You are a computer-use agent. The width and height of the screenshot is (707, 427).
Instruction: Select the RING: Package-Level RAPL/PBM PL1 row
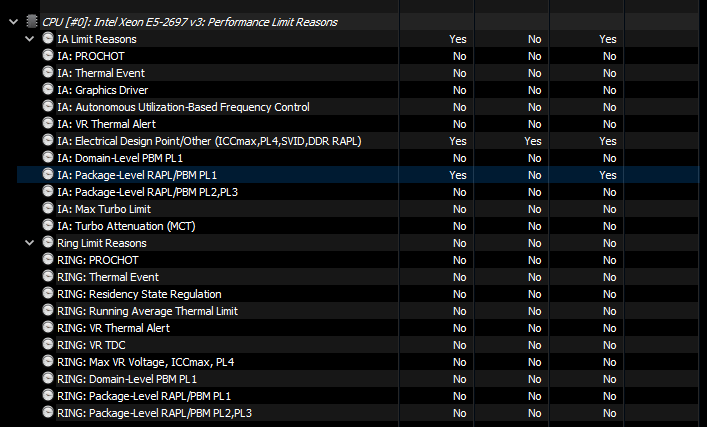[144, 396]
